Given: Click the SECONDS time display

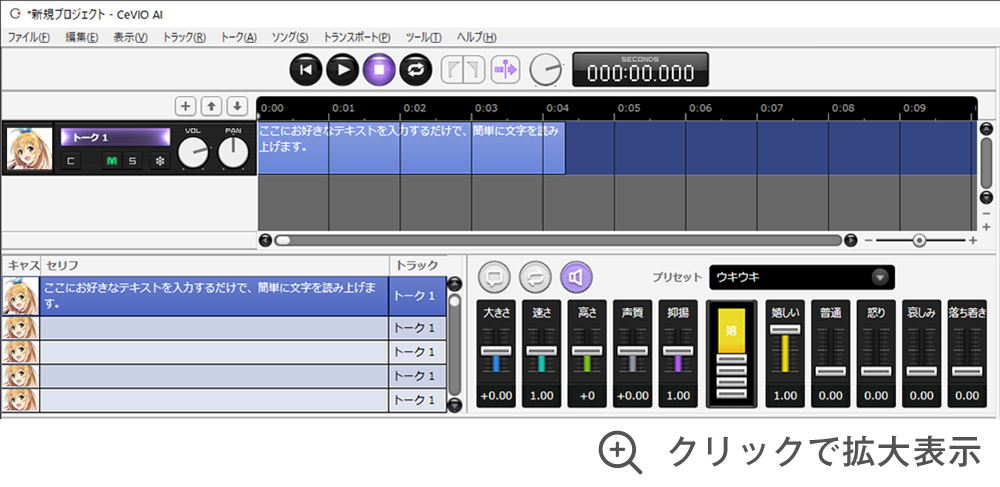Looking at the screenshot, I should (640, 69).
